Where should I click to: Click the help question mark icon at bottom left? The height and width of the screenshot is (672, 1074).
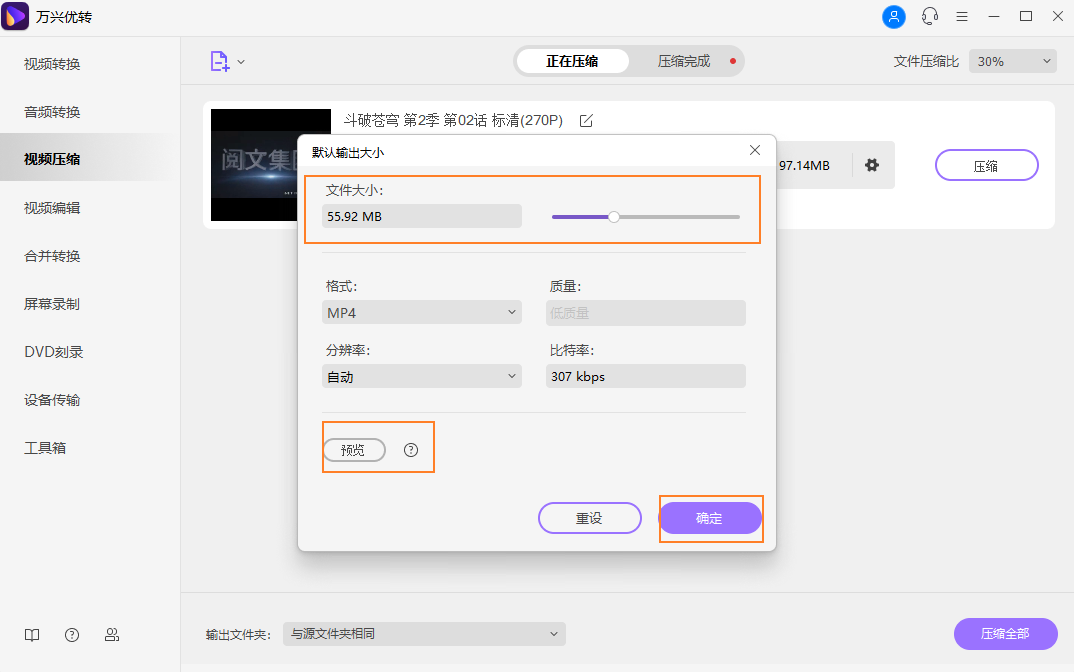71,635
